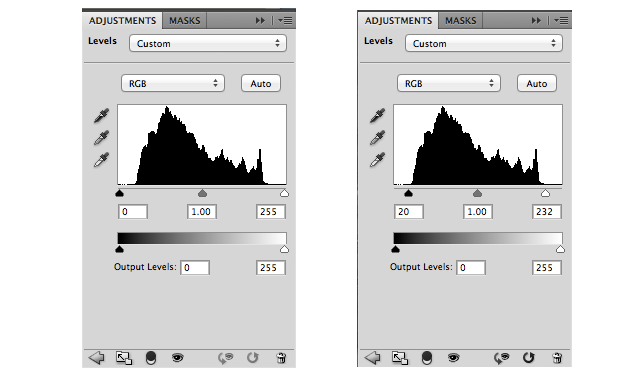Click return-to-list arrow in right panel
The width and height of the screenshot is (640, 392).
point(372,358)
